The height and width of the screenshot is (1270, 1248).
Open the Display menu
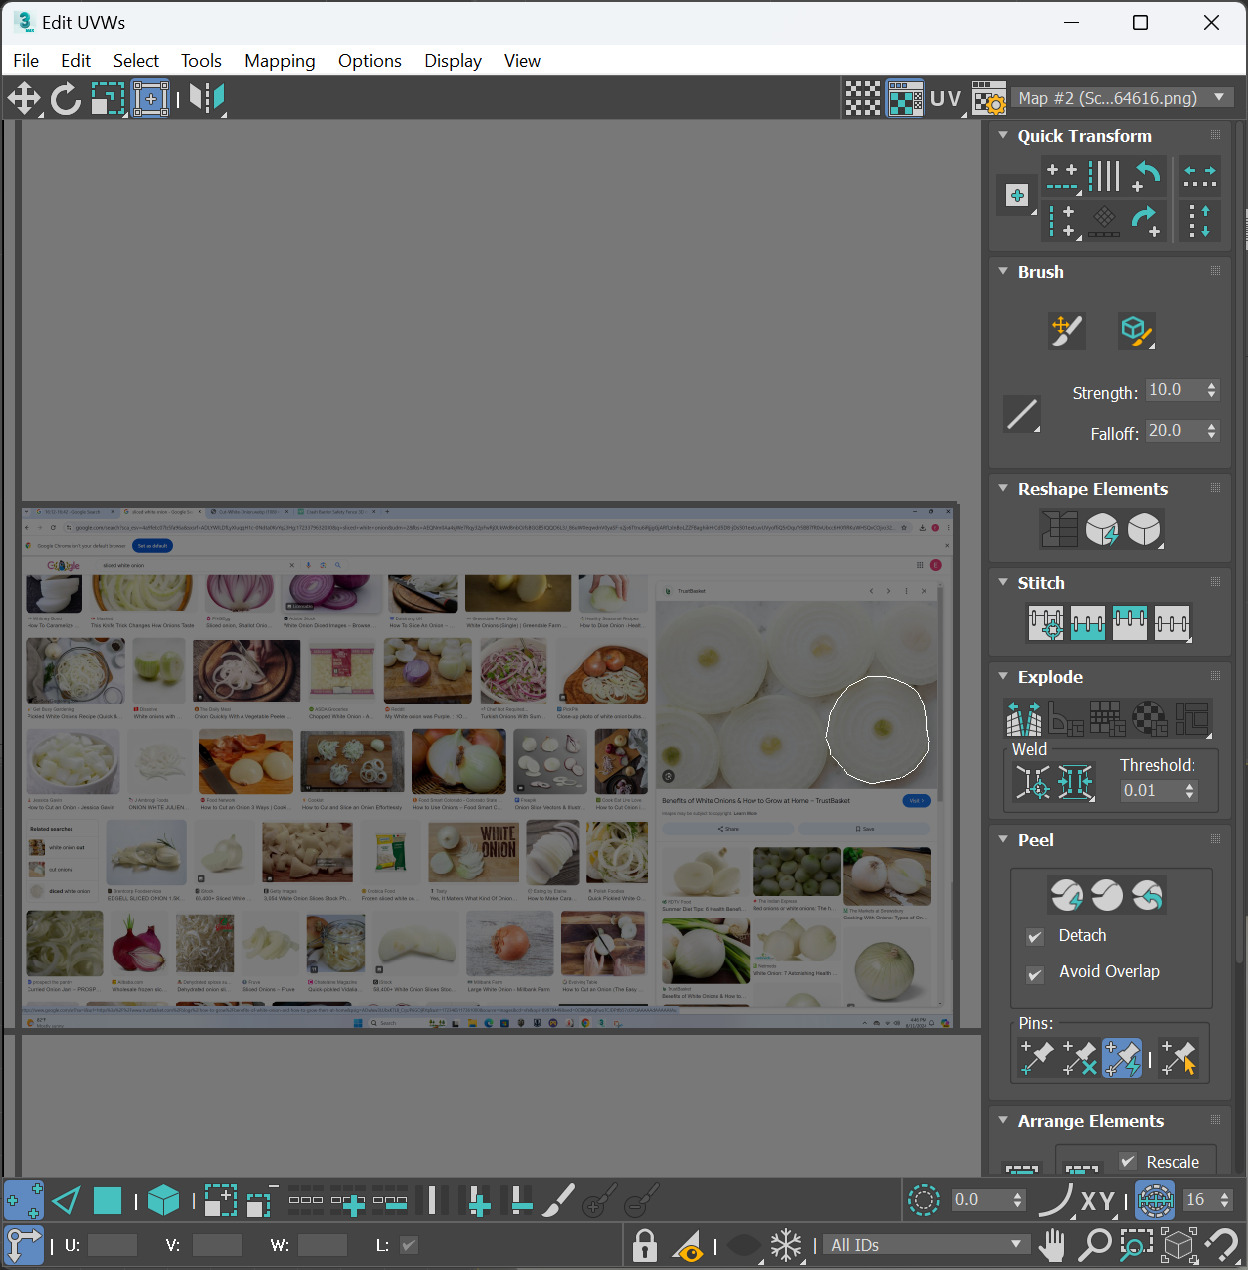(x=453, y=61)
